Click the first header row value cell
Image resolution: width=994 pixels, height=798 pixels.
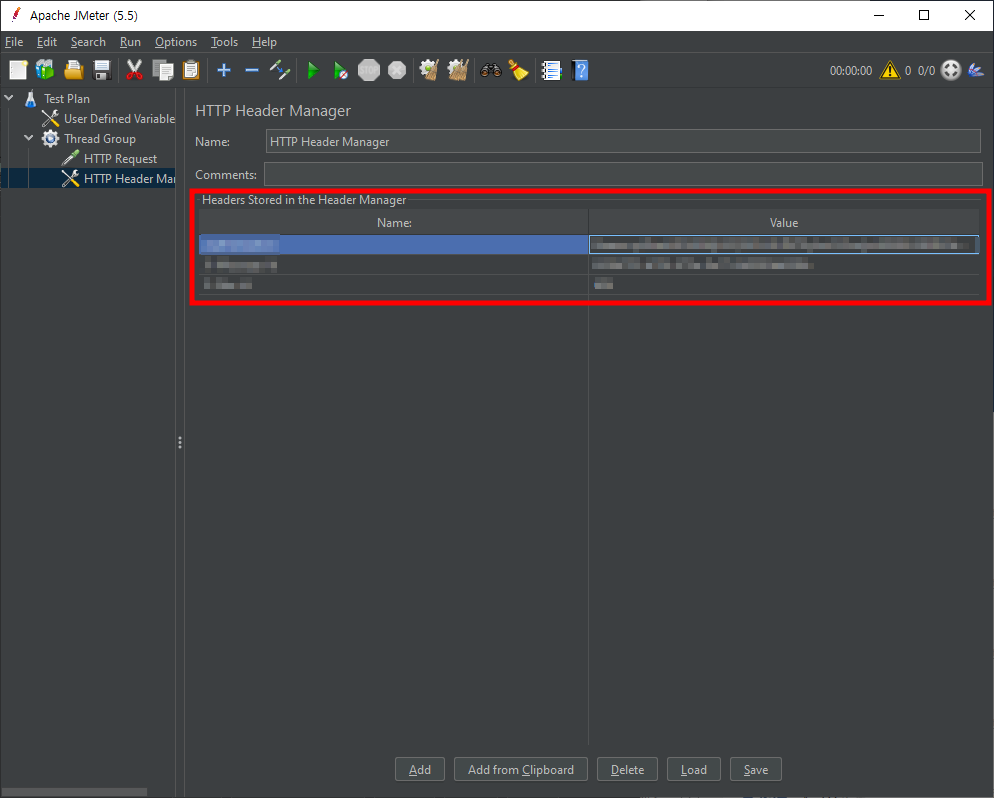coord(784,245)
